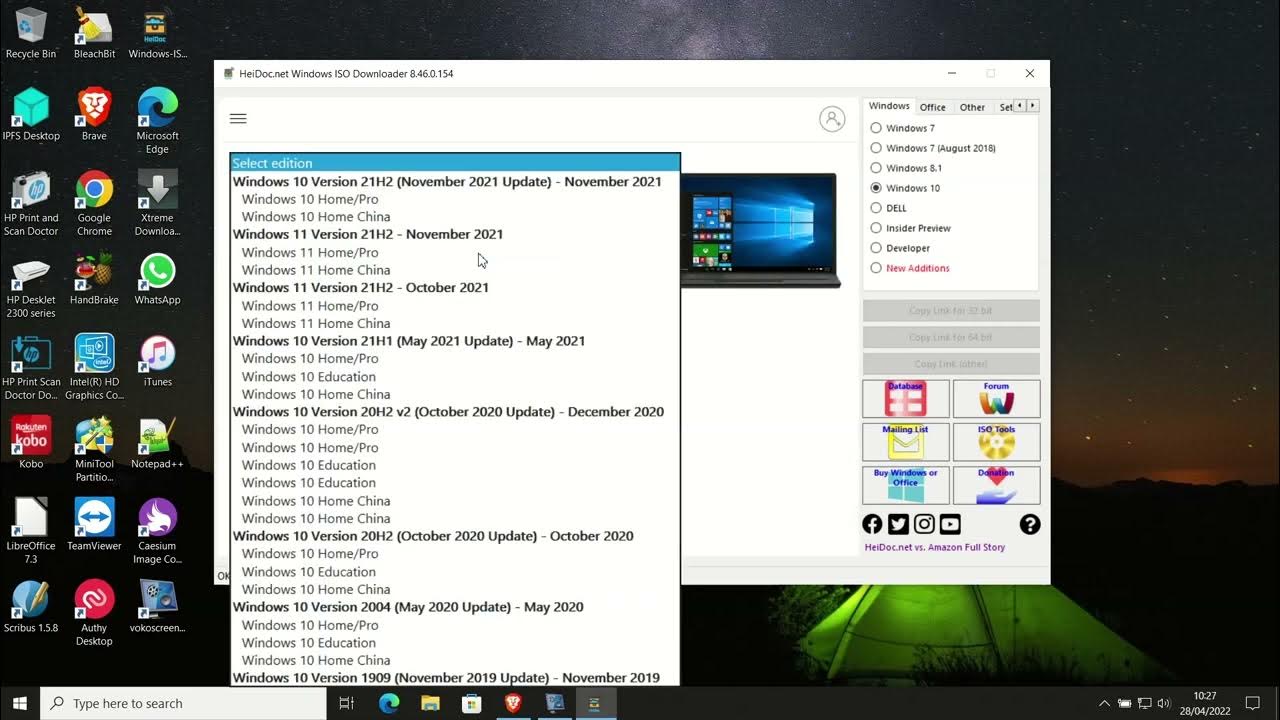This screenshot has width=1280, height=720.
Task: Open the notification center icon
Action: [1252, 703]
